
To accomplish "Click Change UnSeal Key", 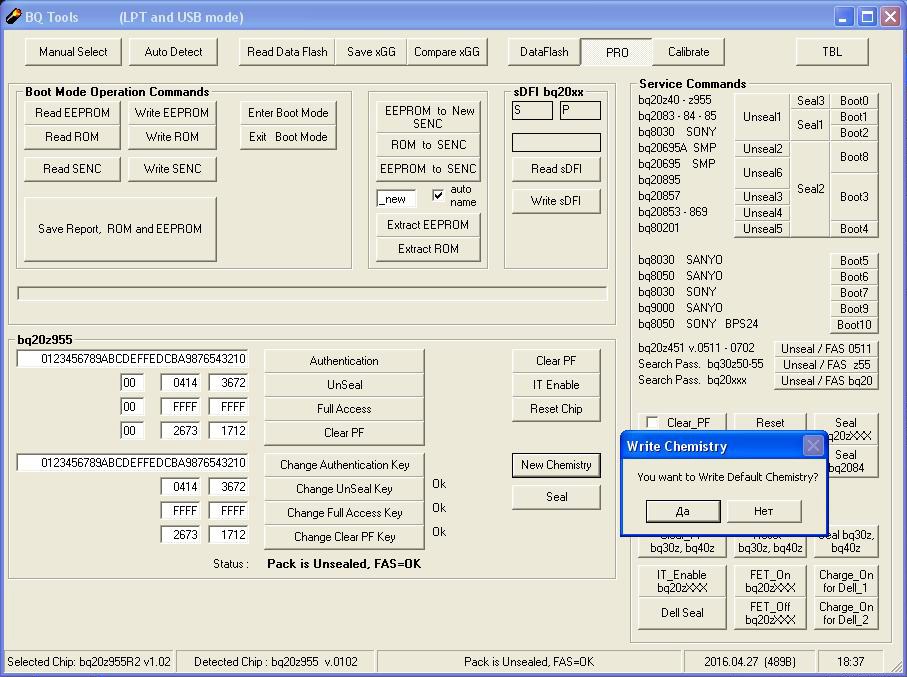I will pos(344,489).
